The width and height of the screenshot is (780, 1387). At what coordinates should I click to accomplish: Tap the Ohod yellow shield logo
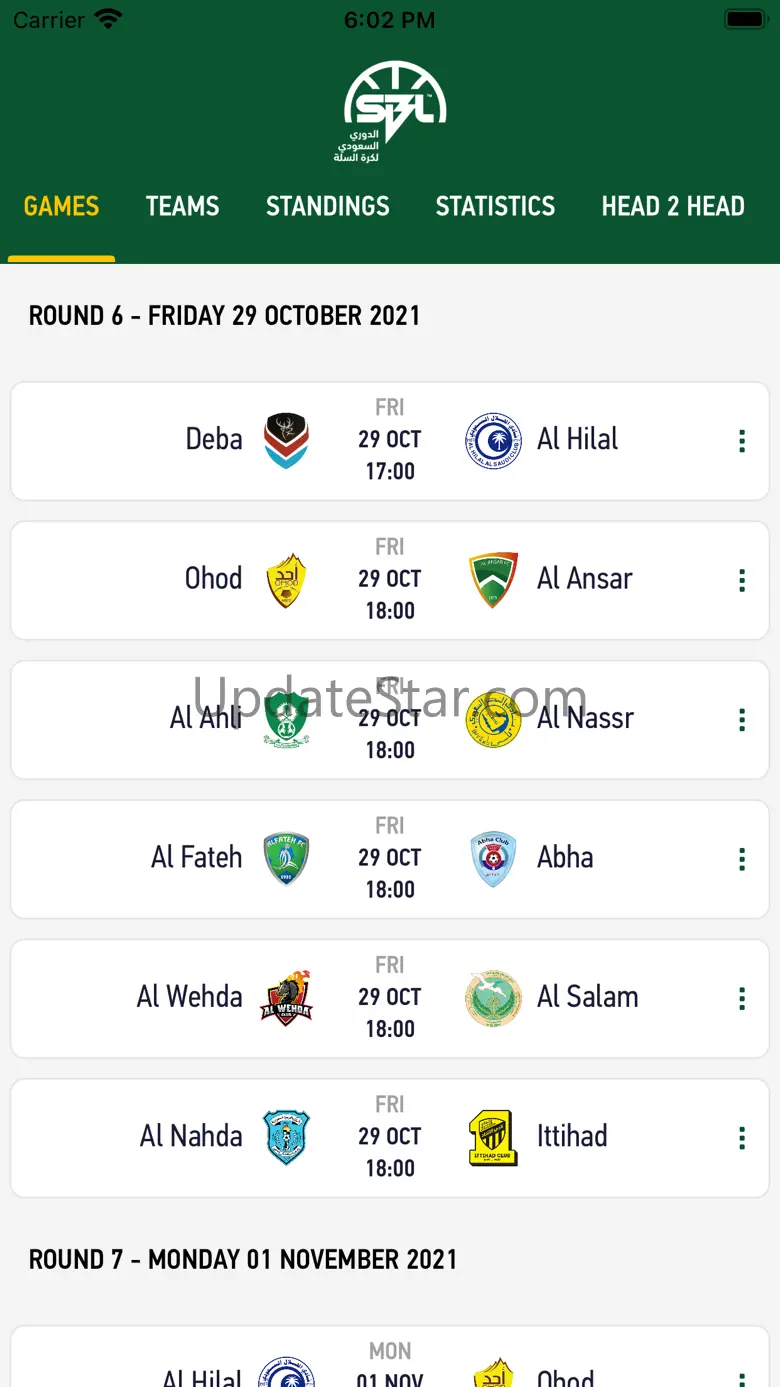(286, 580)
